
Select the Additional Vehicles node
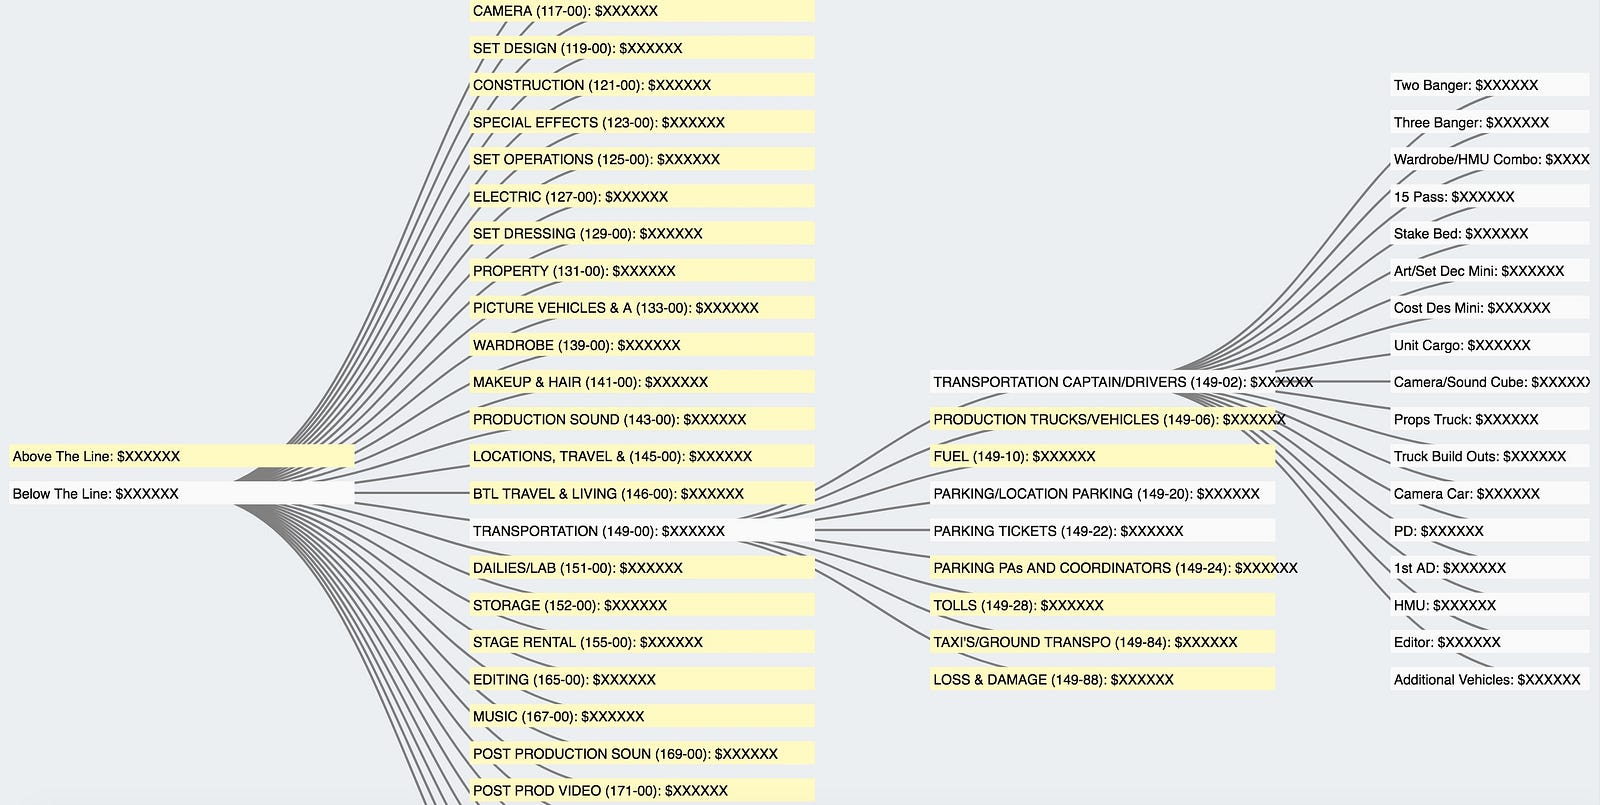pyautogui.click(x=1490, y=679)
